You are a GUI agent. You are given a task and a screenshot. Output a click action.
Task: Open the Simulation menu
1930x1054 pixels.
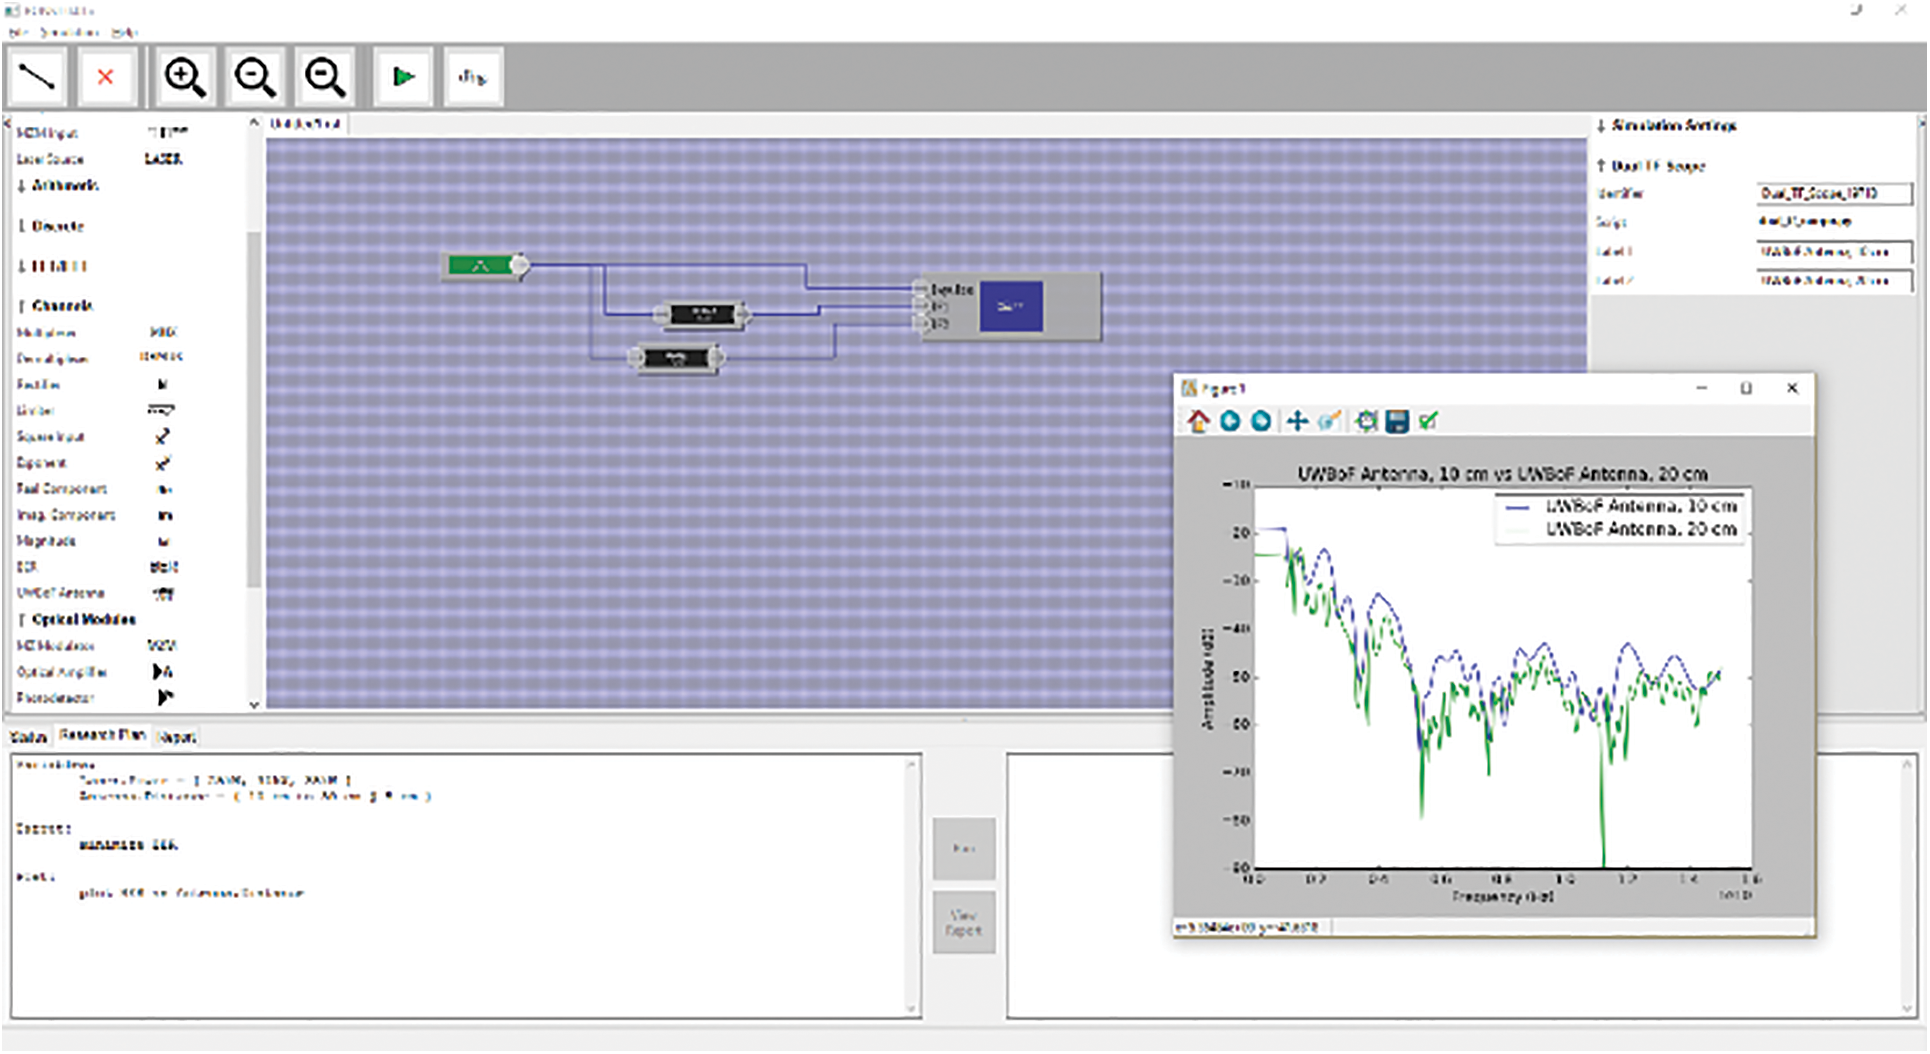pos(69,32)
